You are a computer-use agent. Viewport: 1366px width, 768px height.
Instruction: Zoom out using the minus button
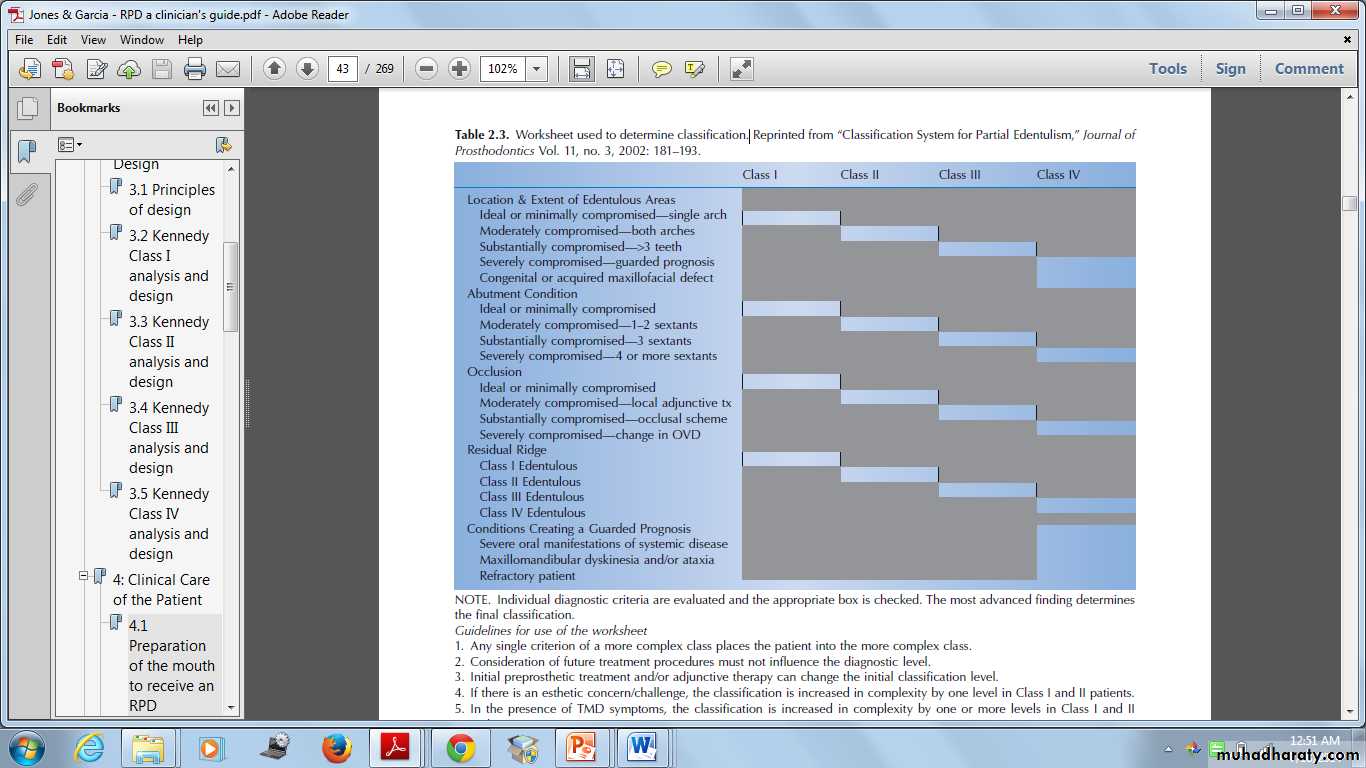point(426,69)
